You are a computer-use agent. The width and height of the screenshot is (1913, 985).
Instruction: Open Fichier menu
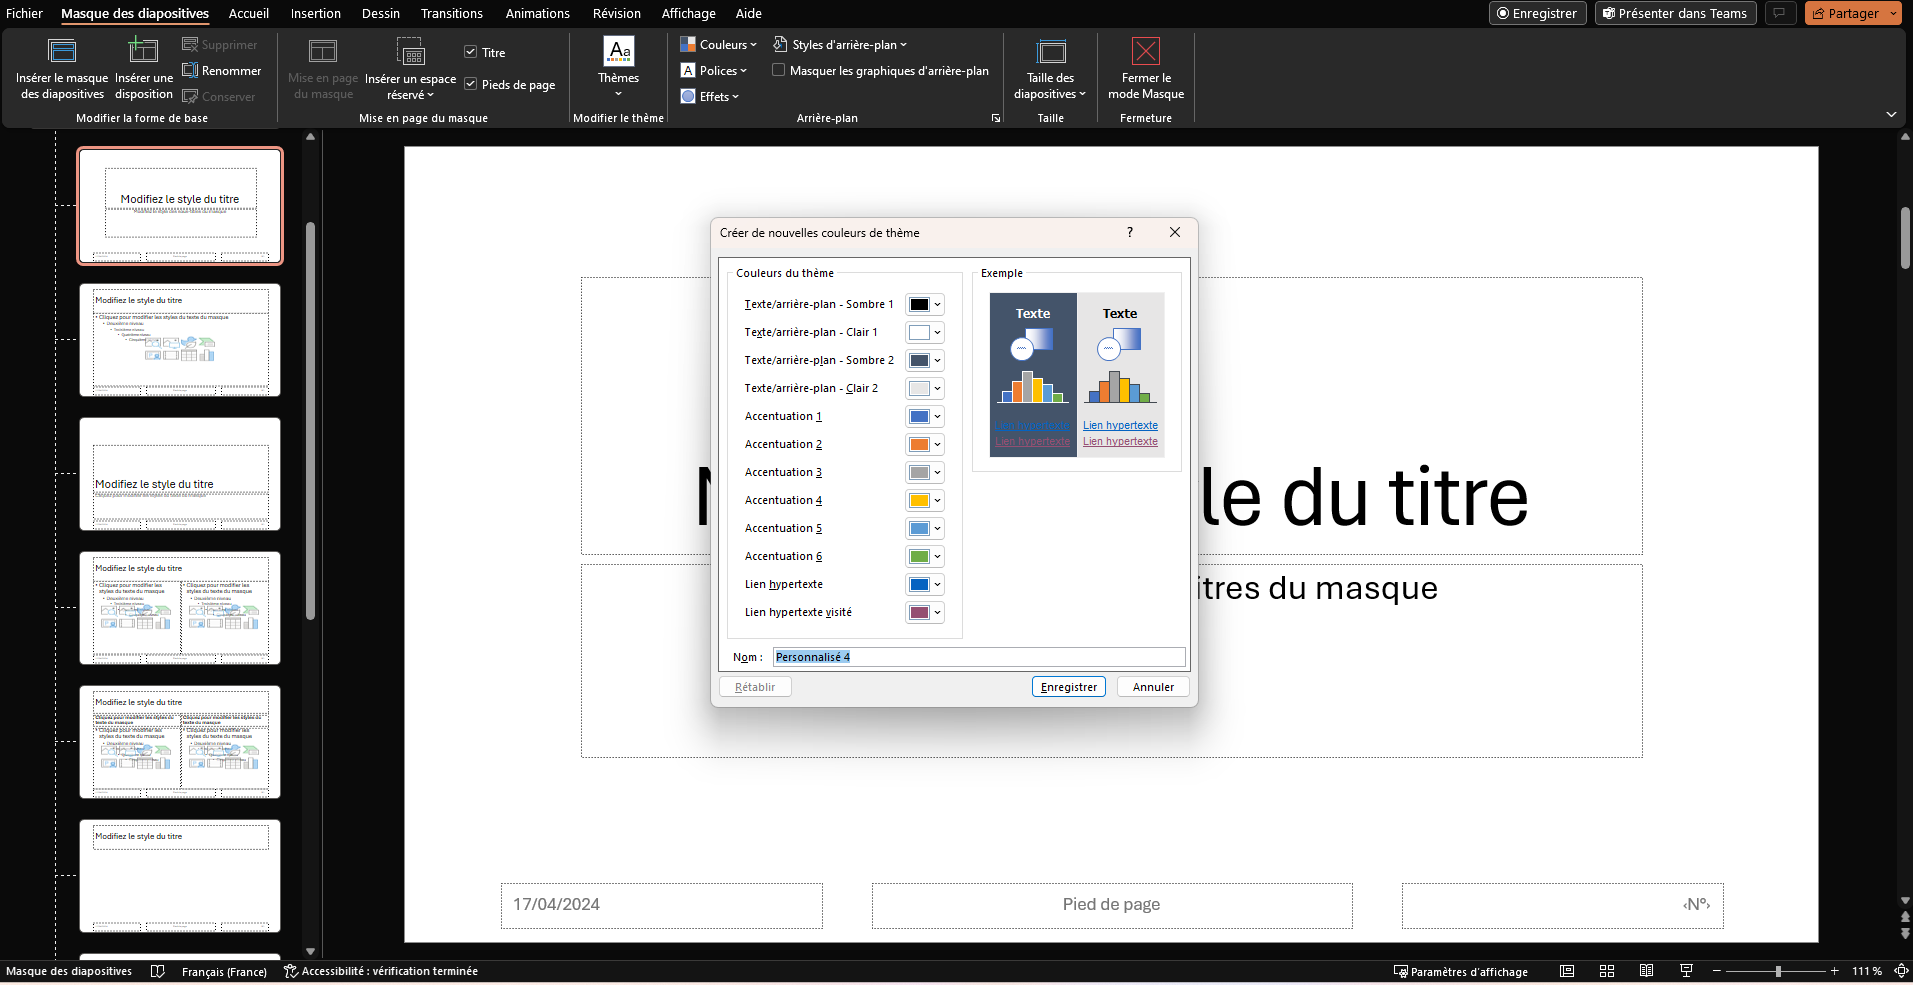point(24,13)
